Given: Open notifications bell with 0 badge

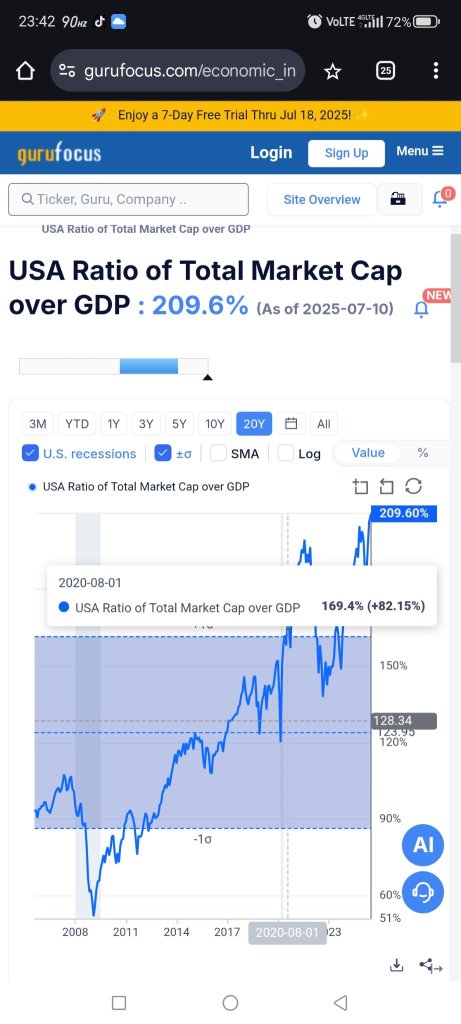Looking at the screenshot, I should coord(443,198).
